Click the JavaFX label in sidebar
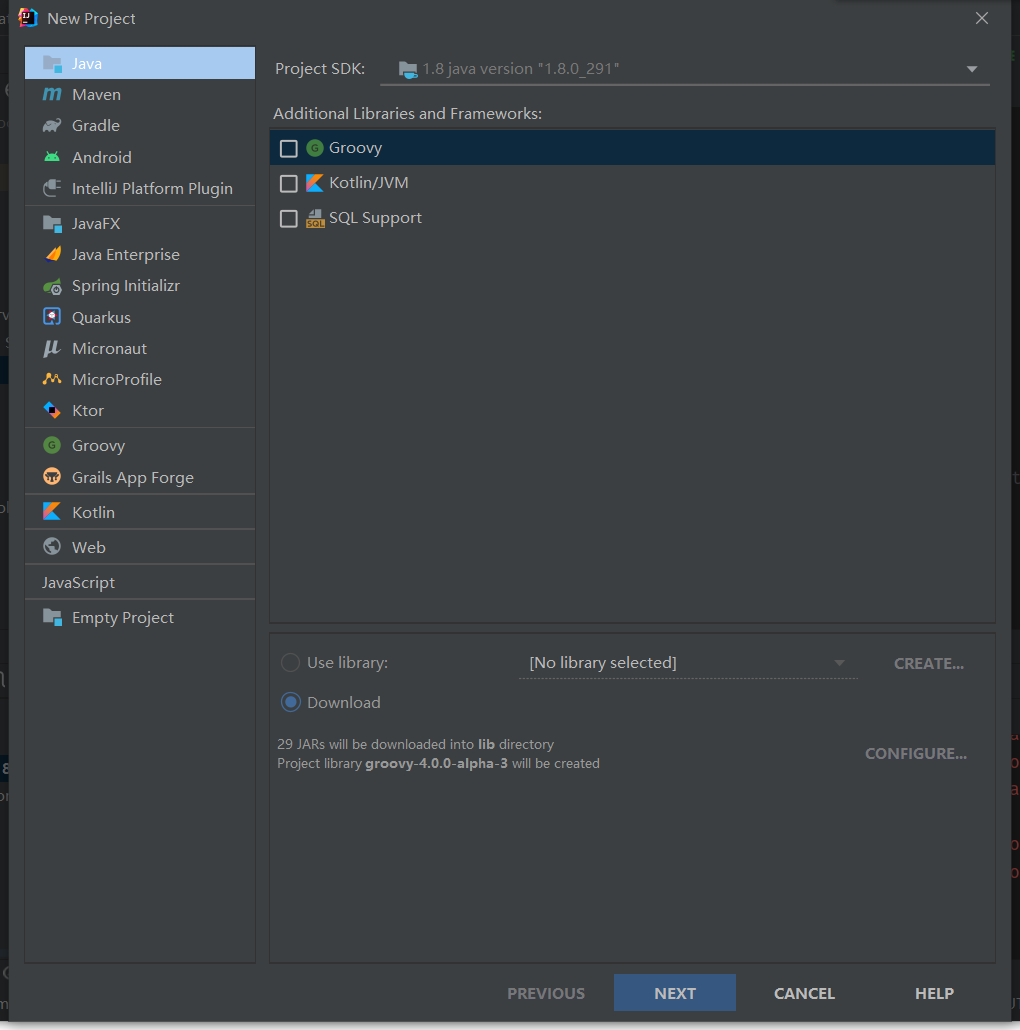Image resolution: width=1020 pixels, height=1030 pixels. click(96, 223)
